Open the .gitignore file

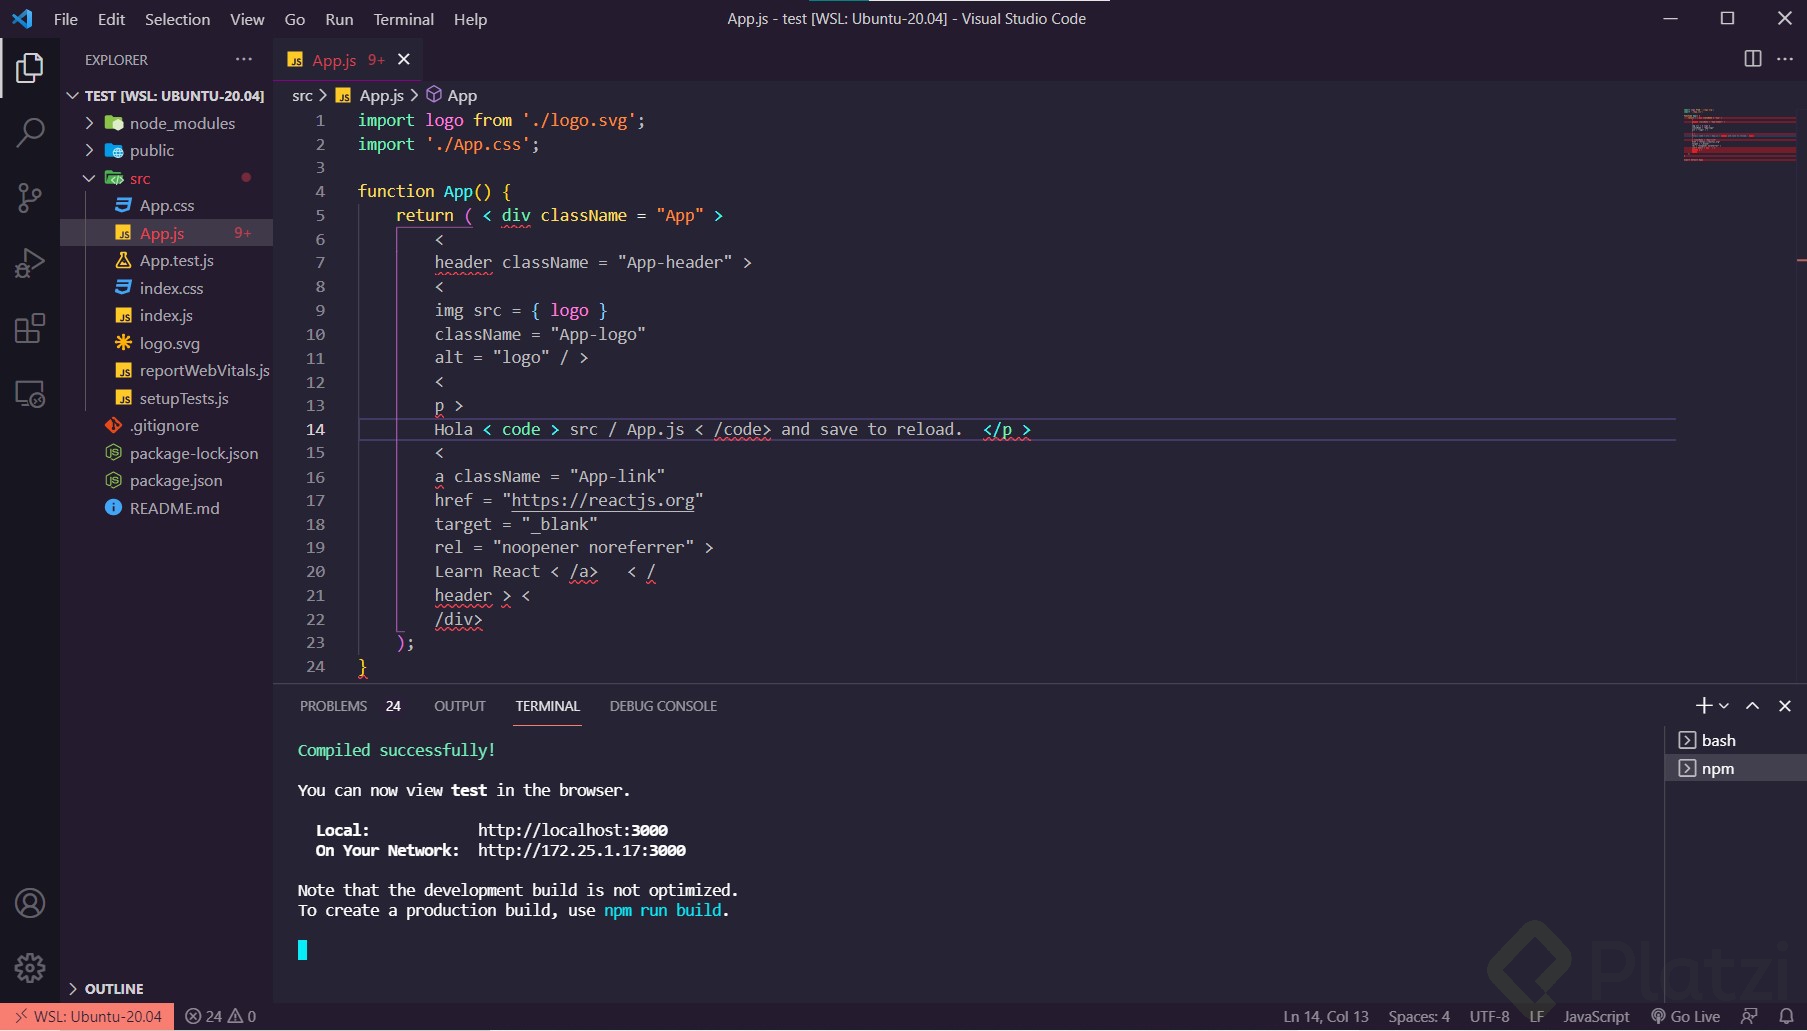click(x=166, y=426)
